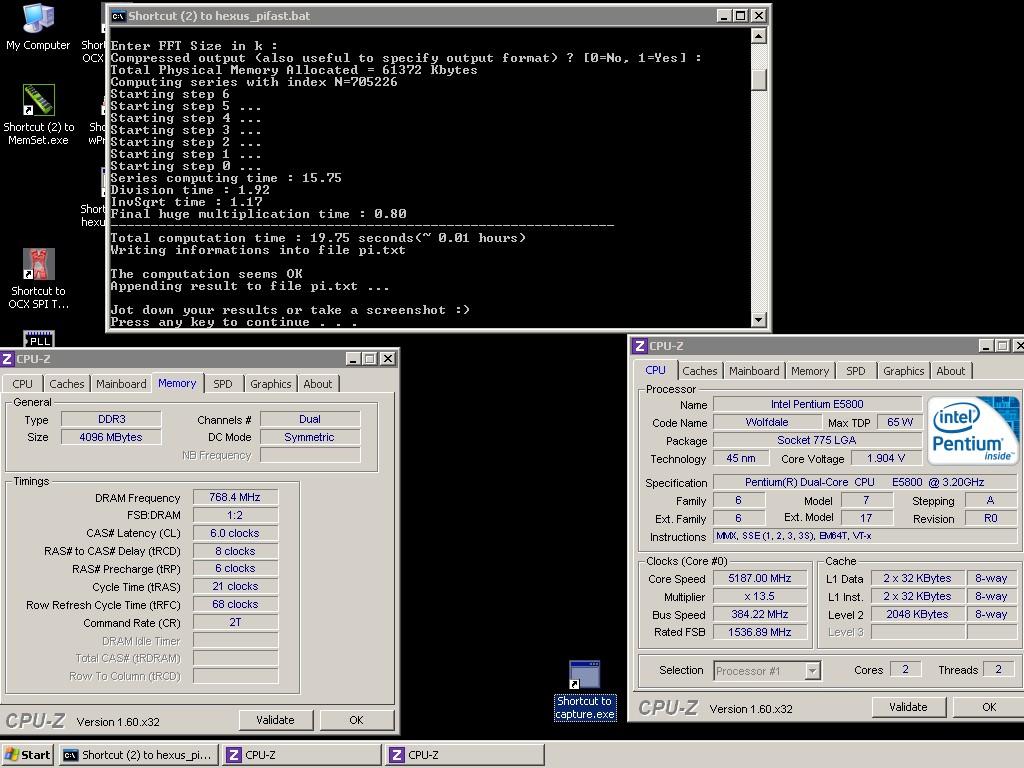
Task: Click OK in right CPU-Z window
Action: point(989,707)
